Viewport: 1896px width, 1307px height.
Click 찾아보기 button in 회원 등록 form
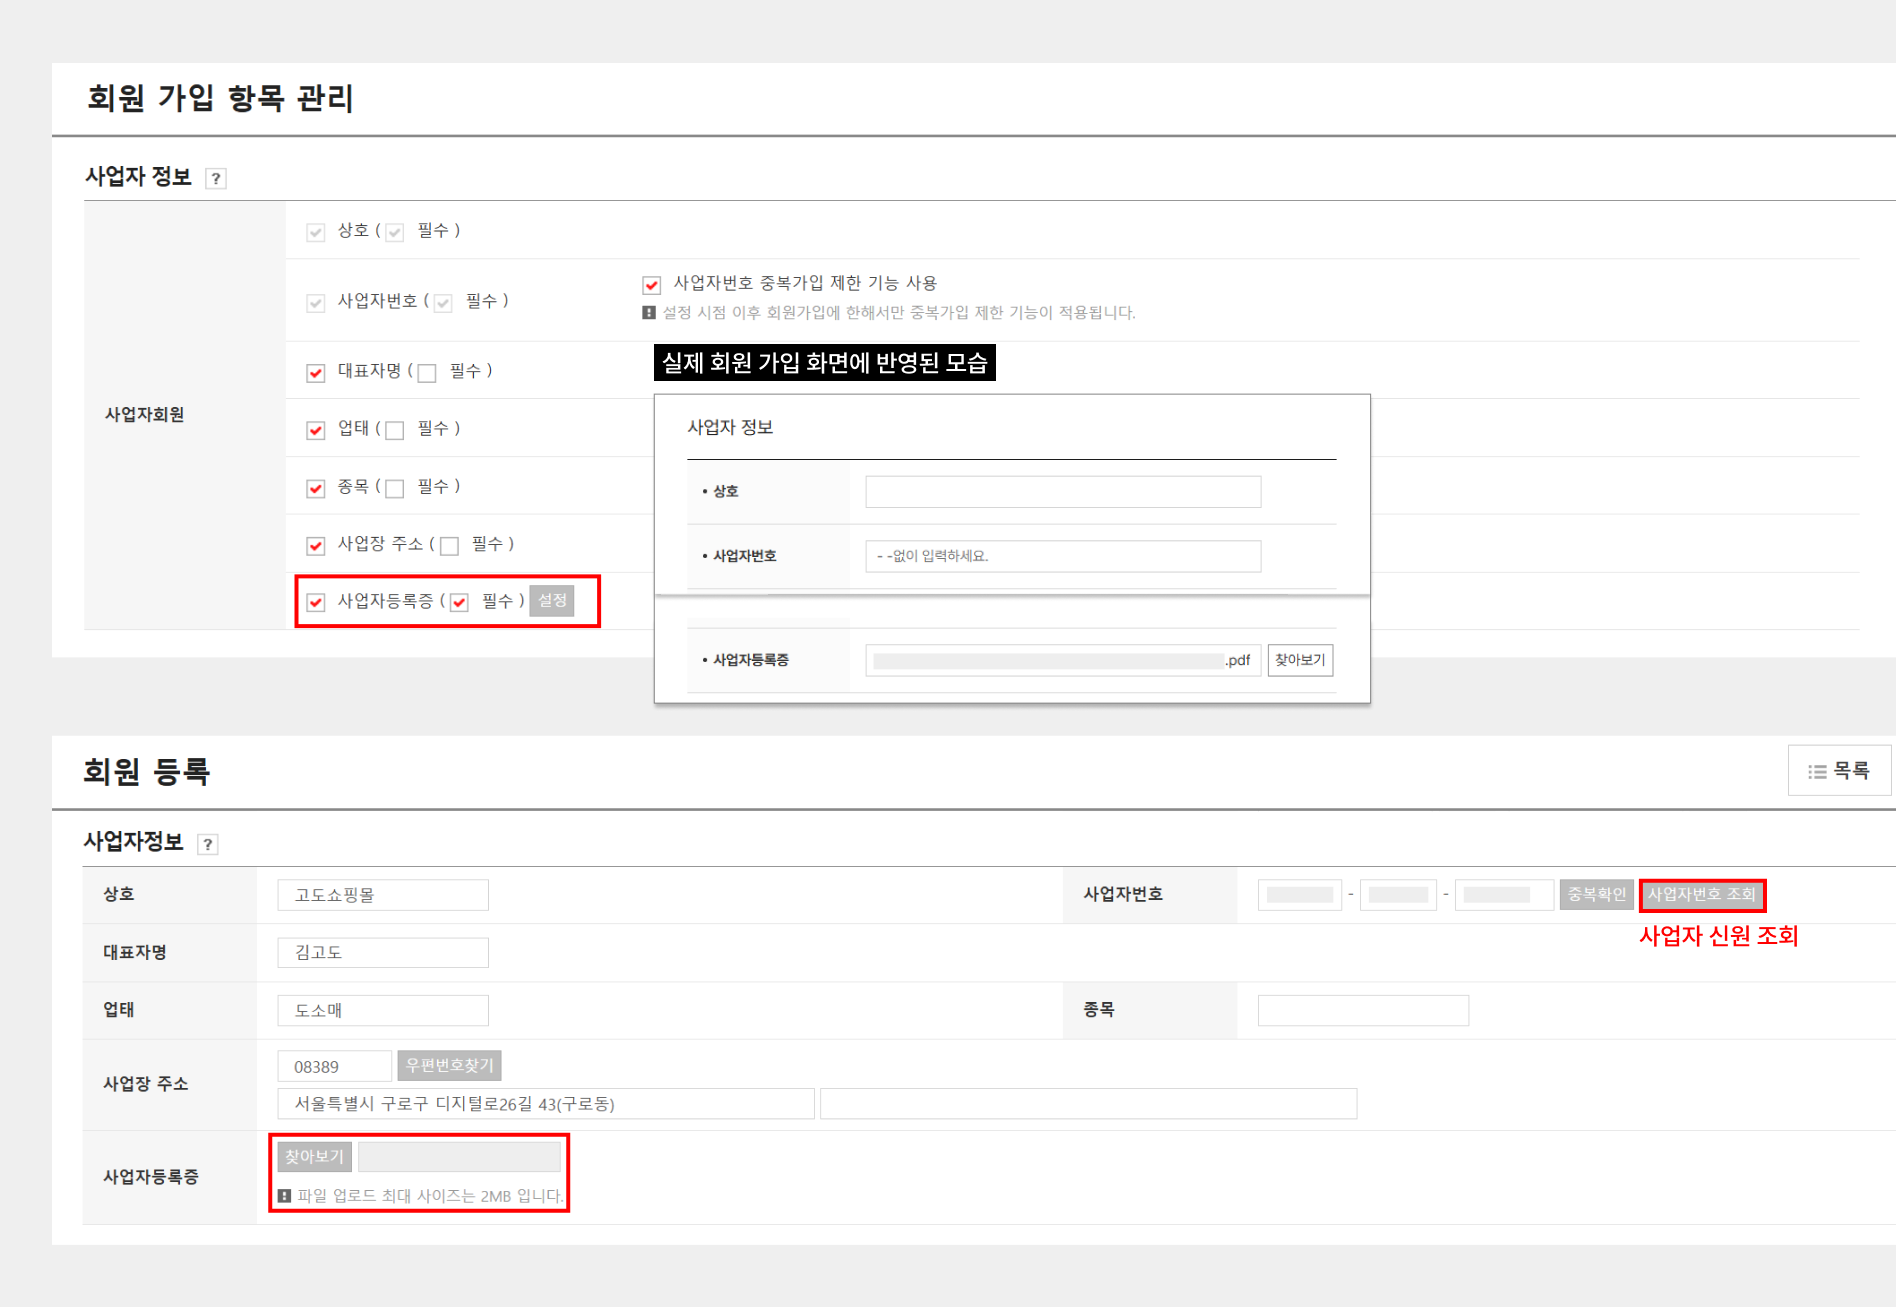click(314, 1157)
